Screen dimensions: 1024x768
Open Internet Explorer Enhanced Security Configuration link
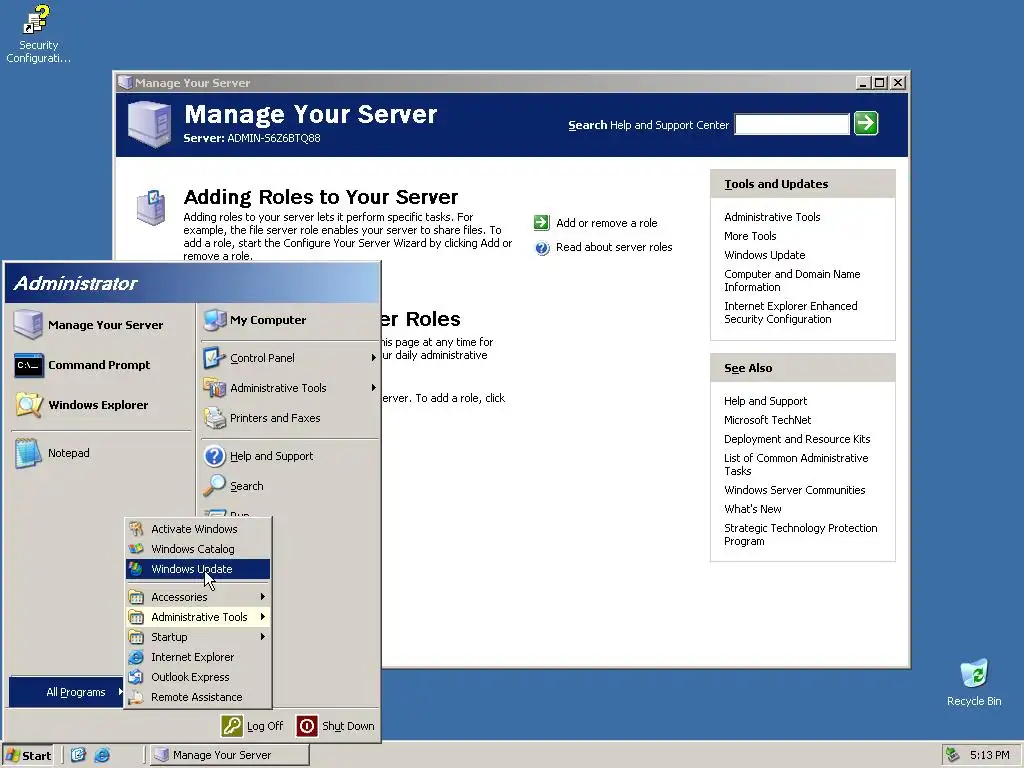point(791,312)
